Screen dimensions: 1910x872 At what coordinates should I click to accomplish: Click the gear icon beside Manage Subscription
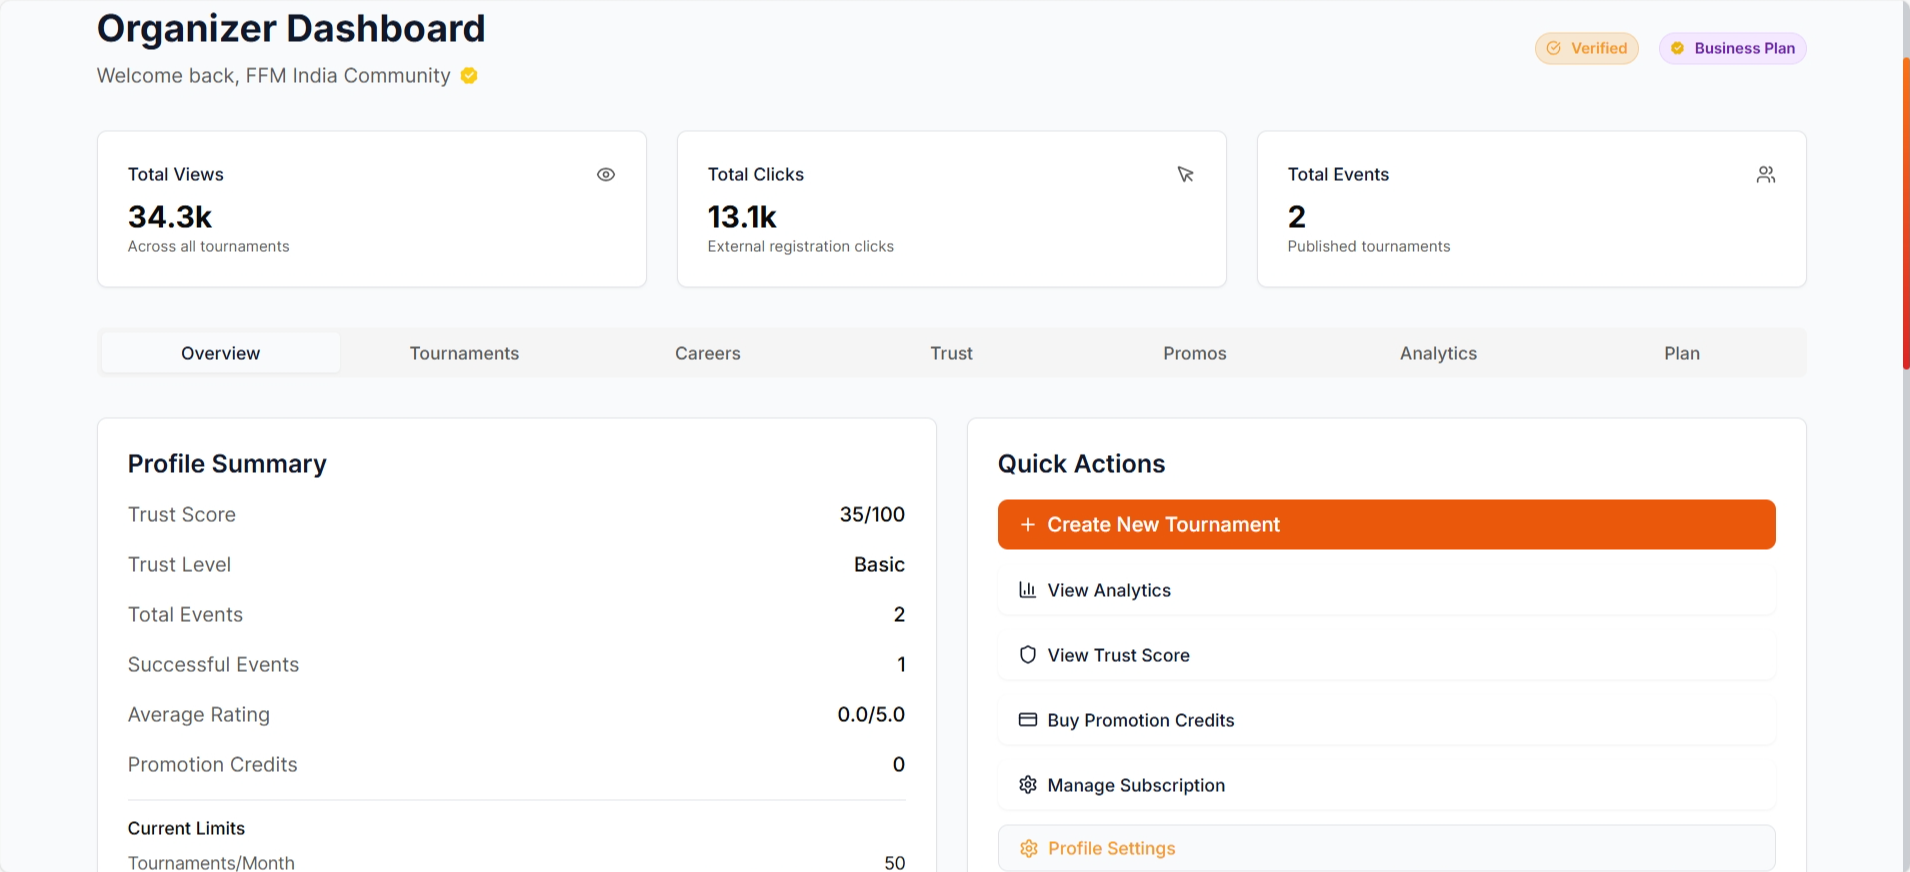coord(1027,785)
